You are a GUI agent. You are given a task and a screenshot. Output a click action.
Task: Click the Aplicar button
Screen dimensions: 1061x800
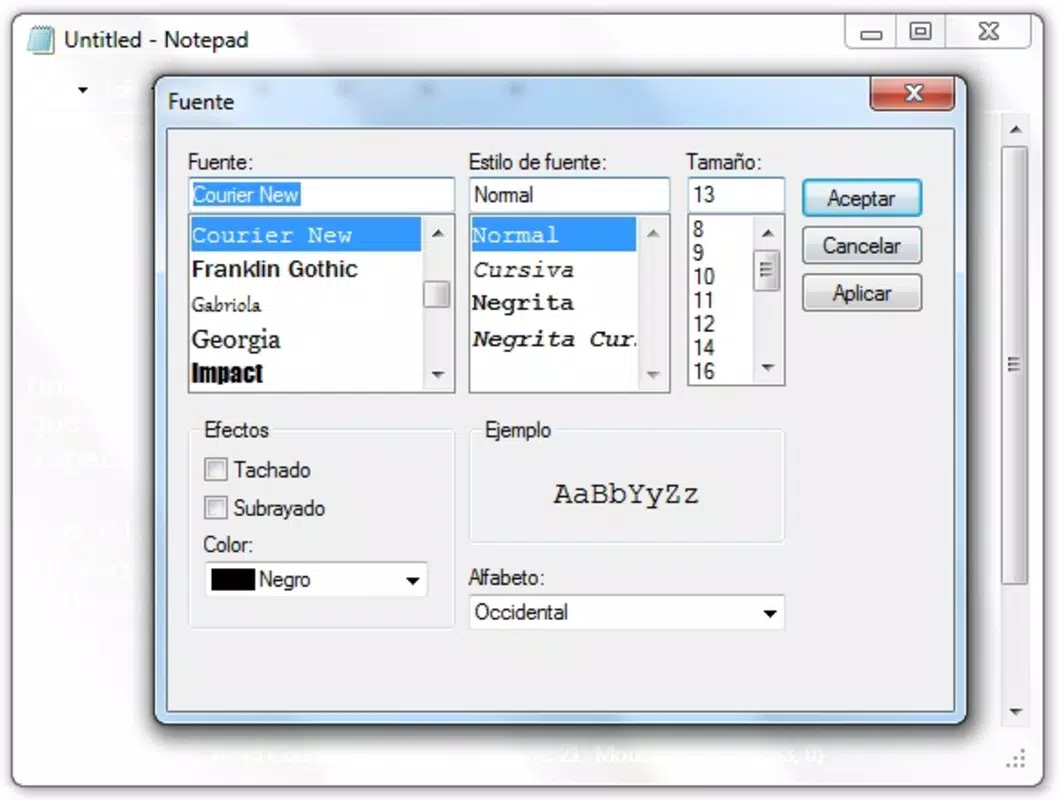[x=861, y=293]
